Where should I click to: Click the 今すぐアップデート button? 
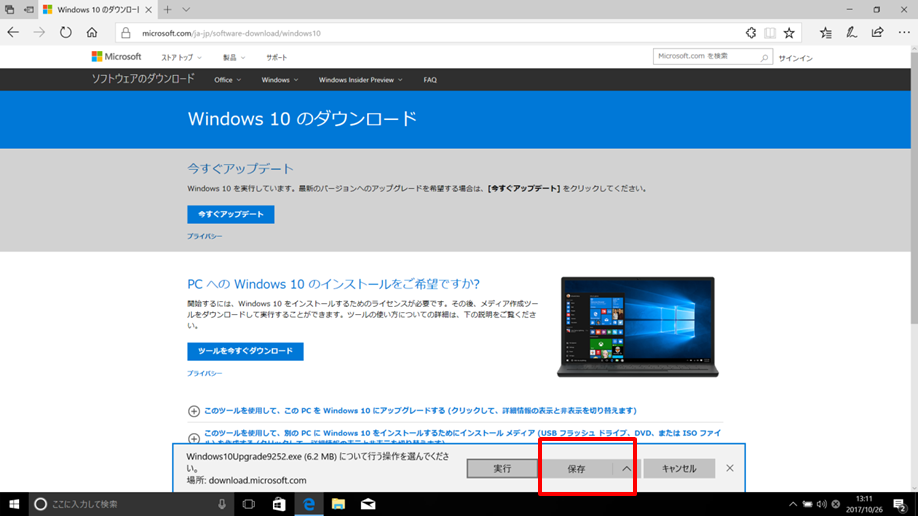point(231,214)
